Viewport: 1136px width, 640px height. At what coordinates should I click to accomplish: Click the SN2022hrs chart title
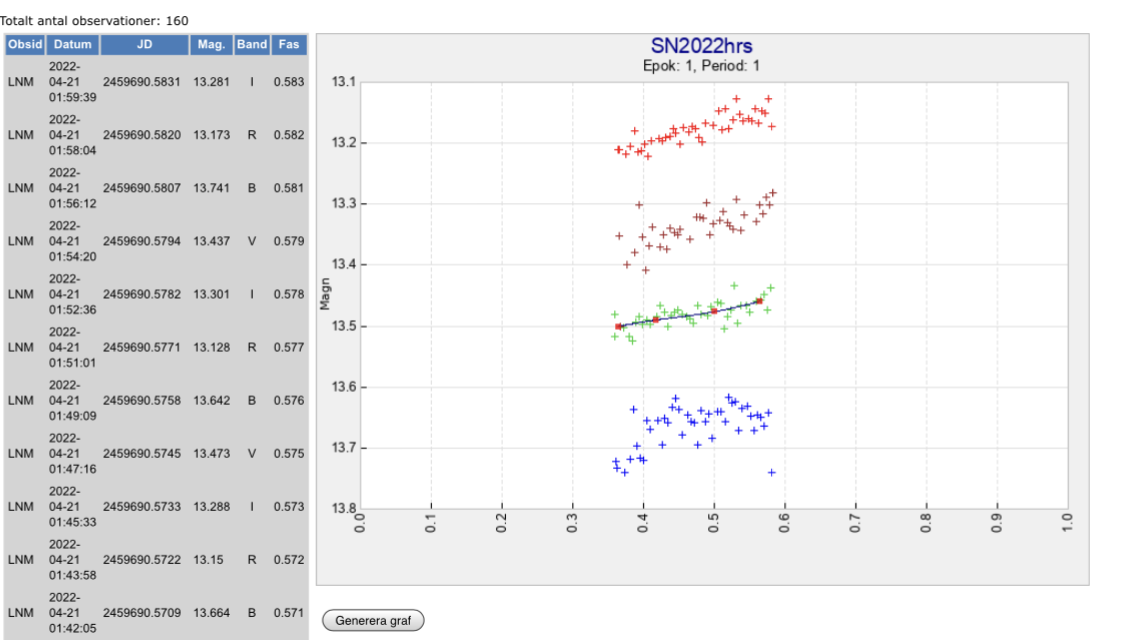click(x=701, y=47)
